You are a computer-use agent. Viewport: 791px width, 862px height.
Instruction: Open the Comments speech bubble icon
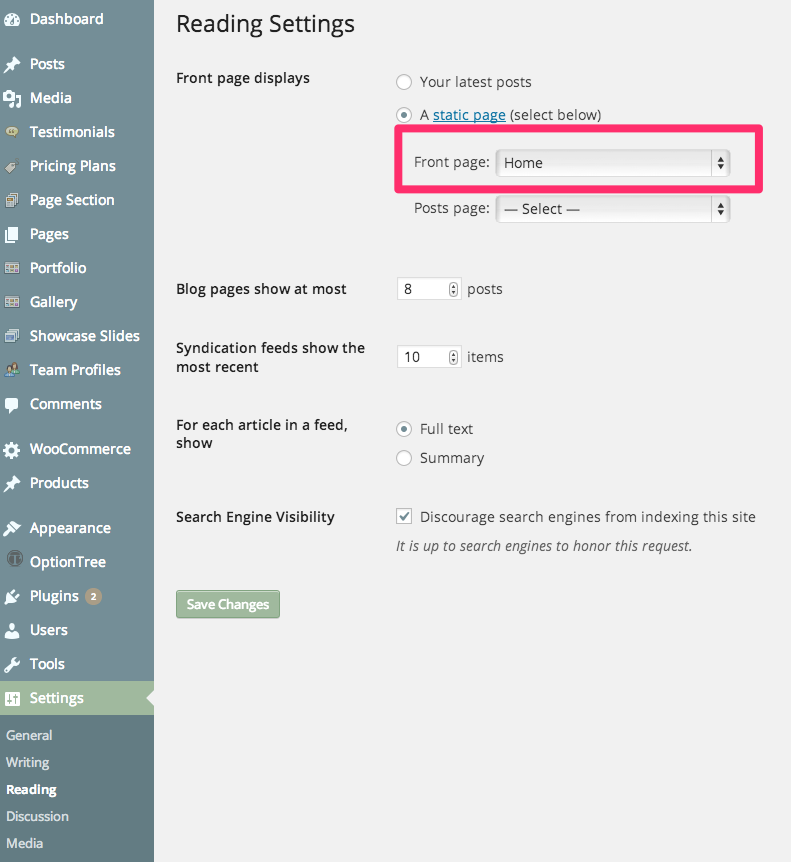tap(14, 404)
